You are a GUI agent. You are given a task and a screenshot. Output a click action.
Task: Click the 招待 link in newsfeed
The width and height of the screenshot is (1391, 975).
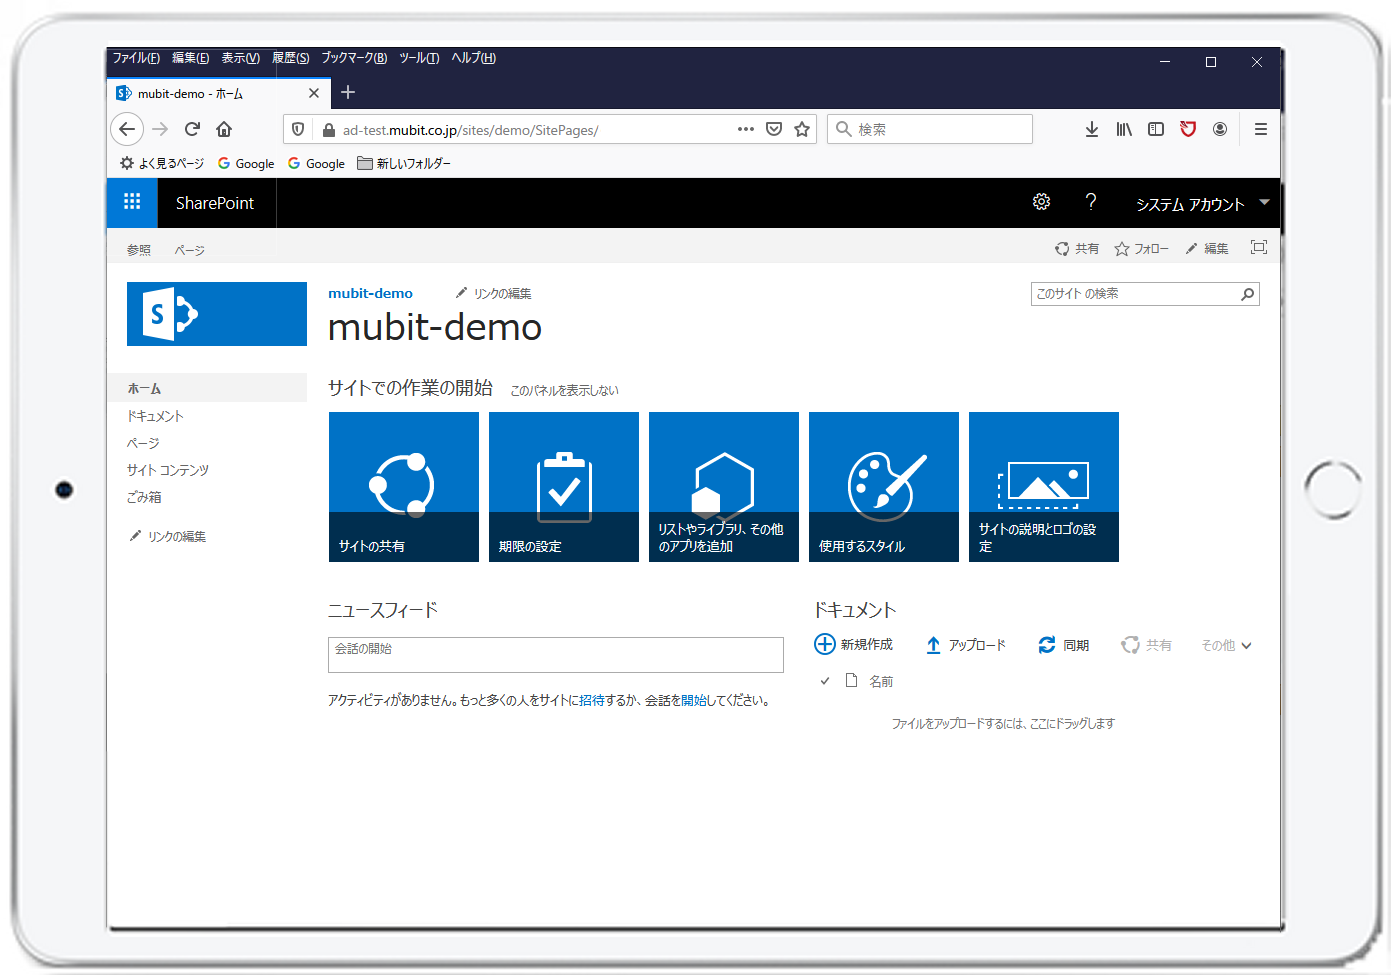592,701
